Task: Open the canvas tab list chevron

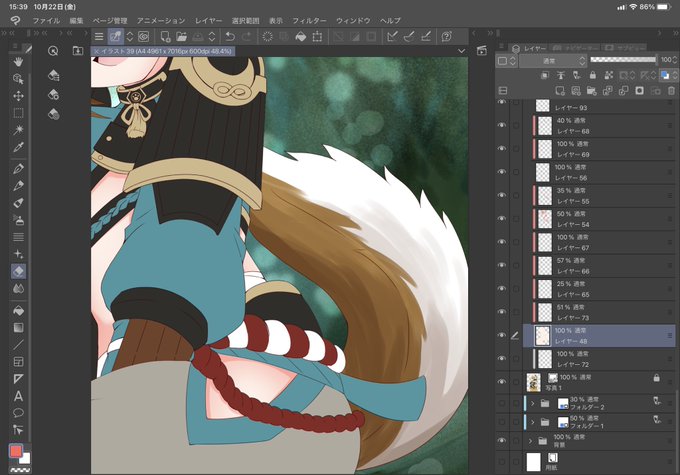Action: (x=461, y=51)
